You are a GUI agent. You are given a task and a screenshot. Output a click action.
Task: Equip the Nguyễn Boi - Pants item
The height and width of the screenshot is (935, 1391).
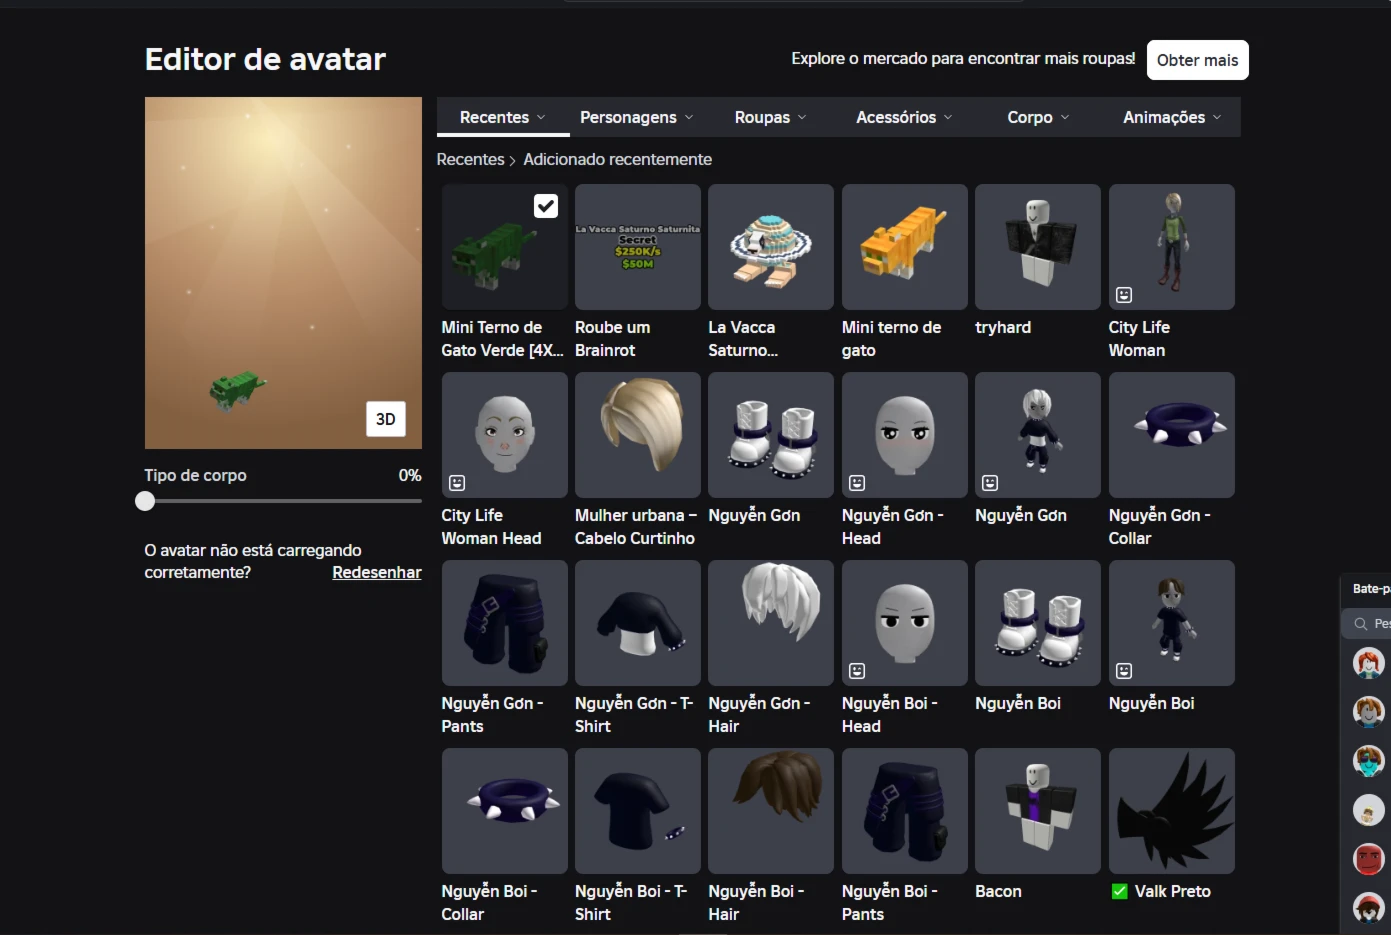pos(905,811)
